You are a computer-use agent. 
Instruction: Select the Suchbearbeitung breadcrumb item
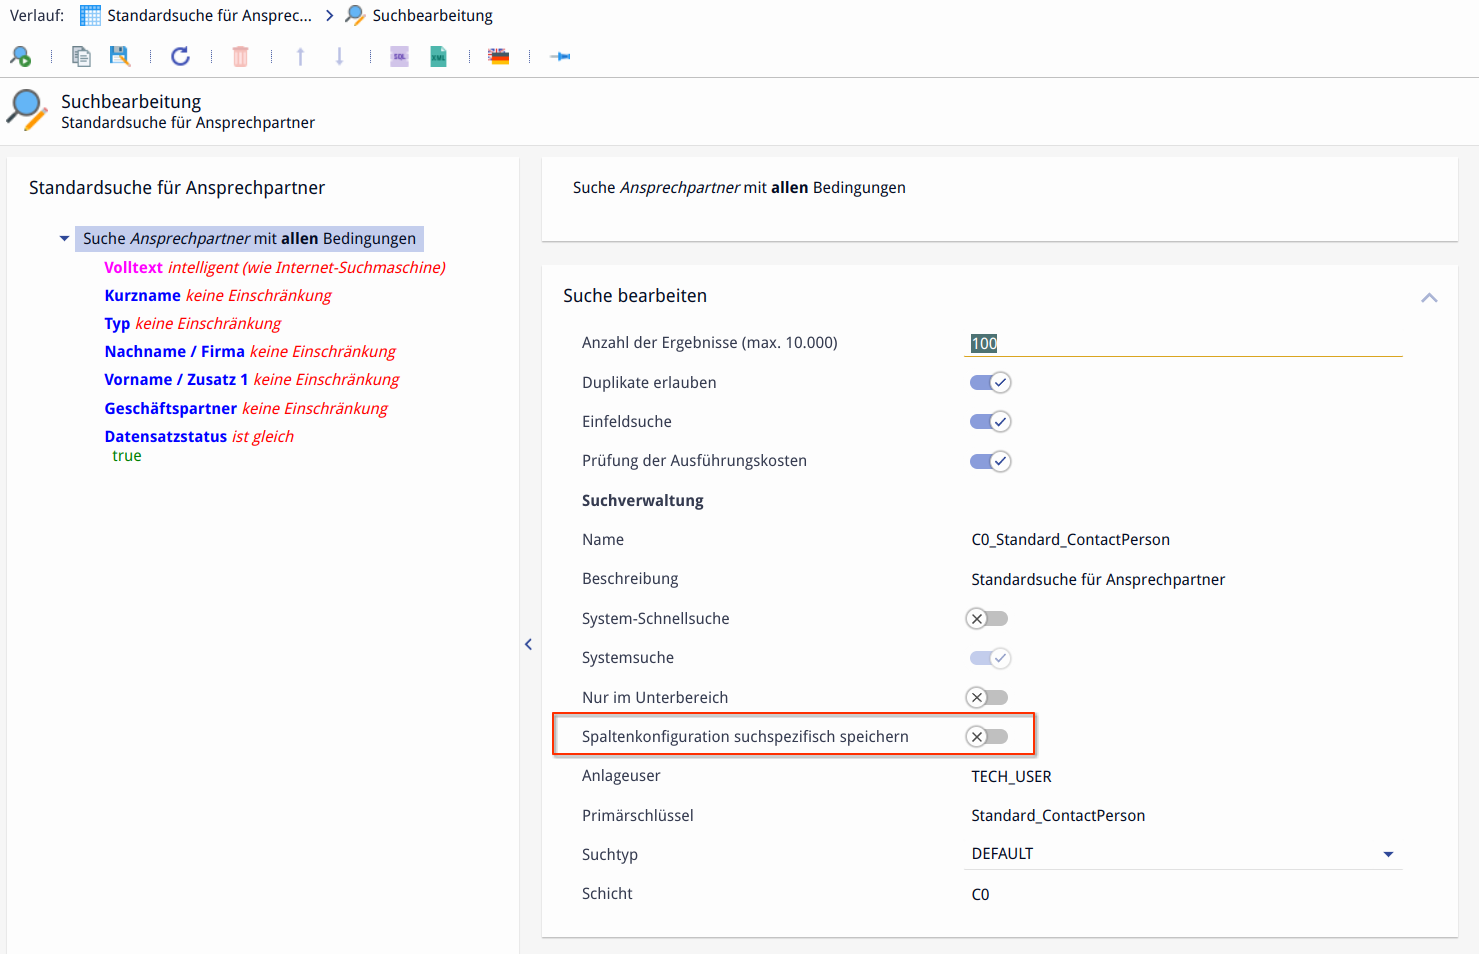432,16
